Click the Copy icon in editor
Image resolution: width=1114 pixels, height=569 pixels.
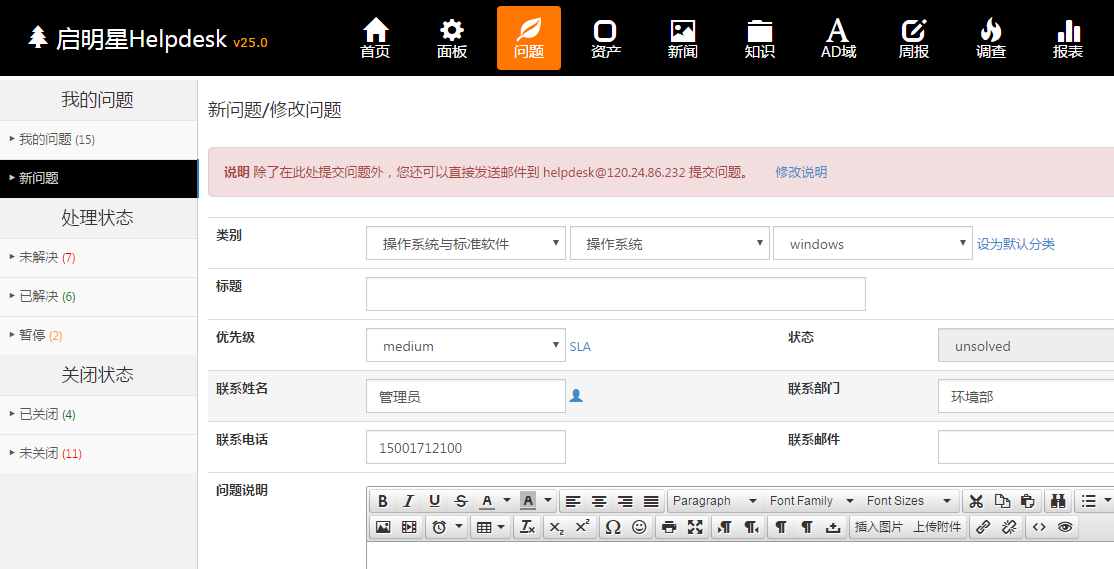(1002, 502)
